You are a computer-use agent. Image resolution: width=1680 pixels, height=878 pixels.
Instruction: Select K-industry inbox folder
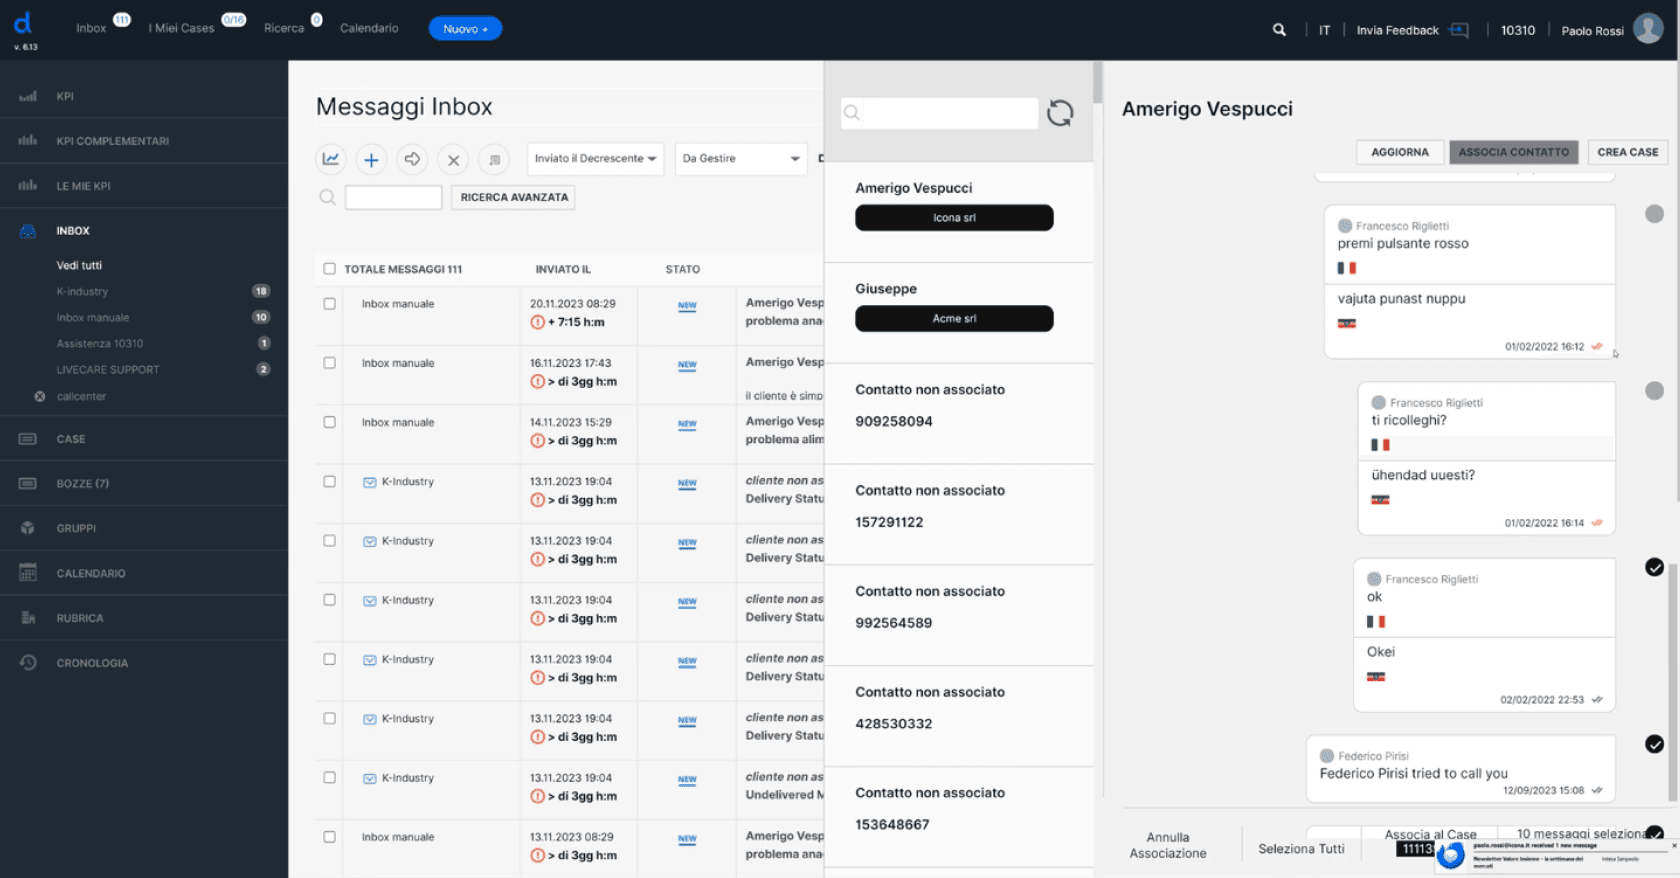[82, 292]
